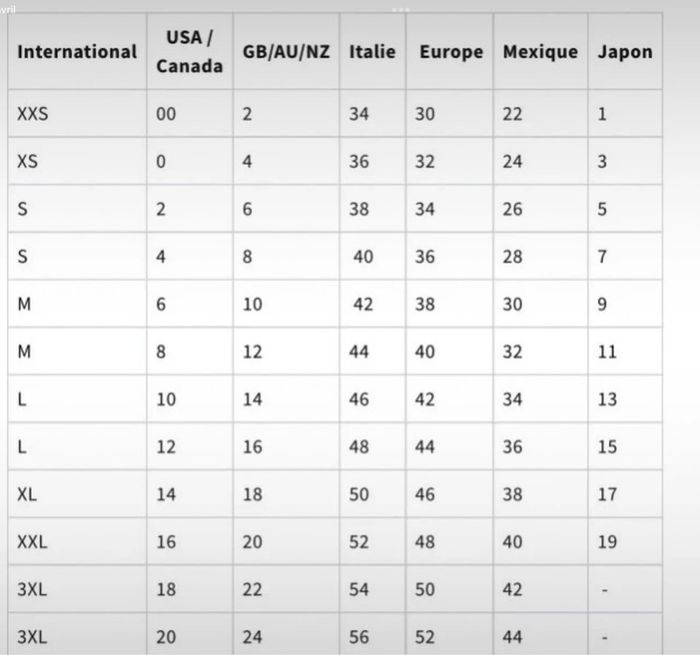
Task: Select GB/AU/NZ value 4 in XS row
Action: click(247, 161)
